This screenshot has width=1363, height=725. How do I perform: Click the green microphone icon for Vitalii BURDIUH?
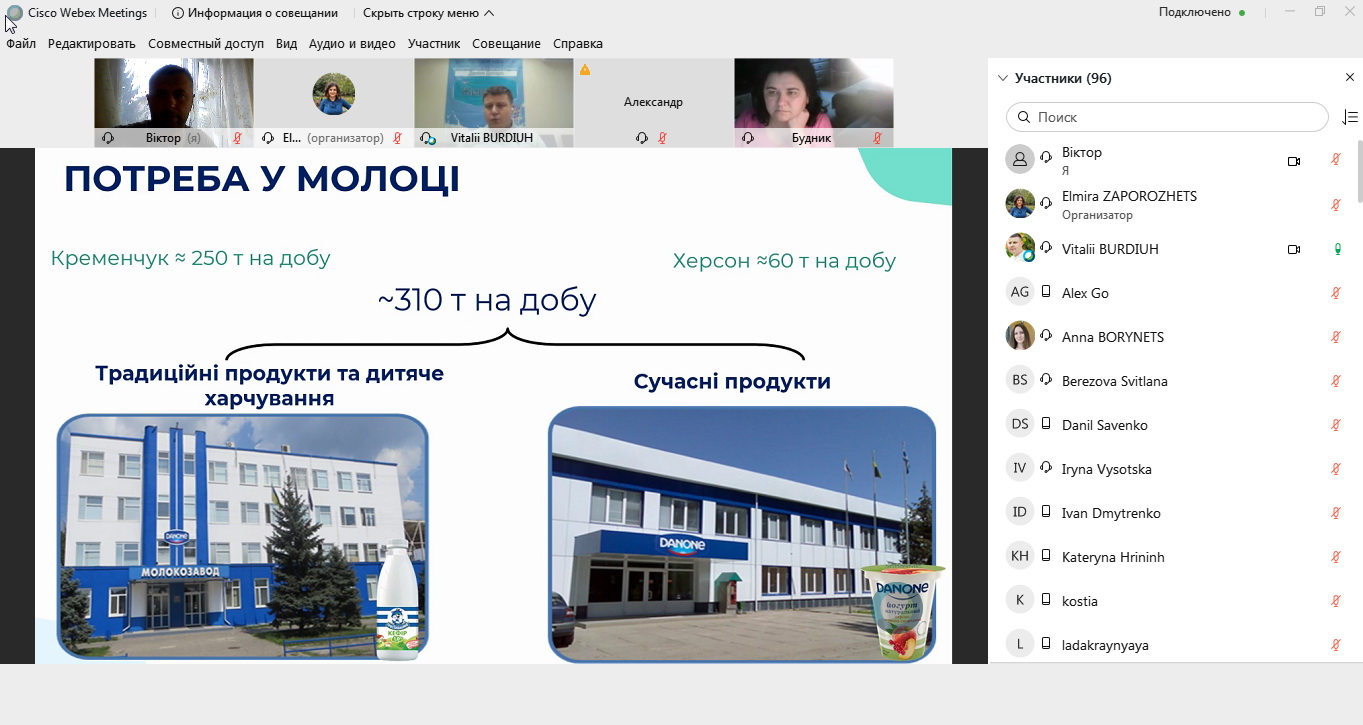point(1337,249)
